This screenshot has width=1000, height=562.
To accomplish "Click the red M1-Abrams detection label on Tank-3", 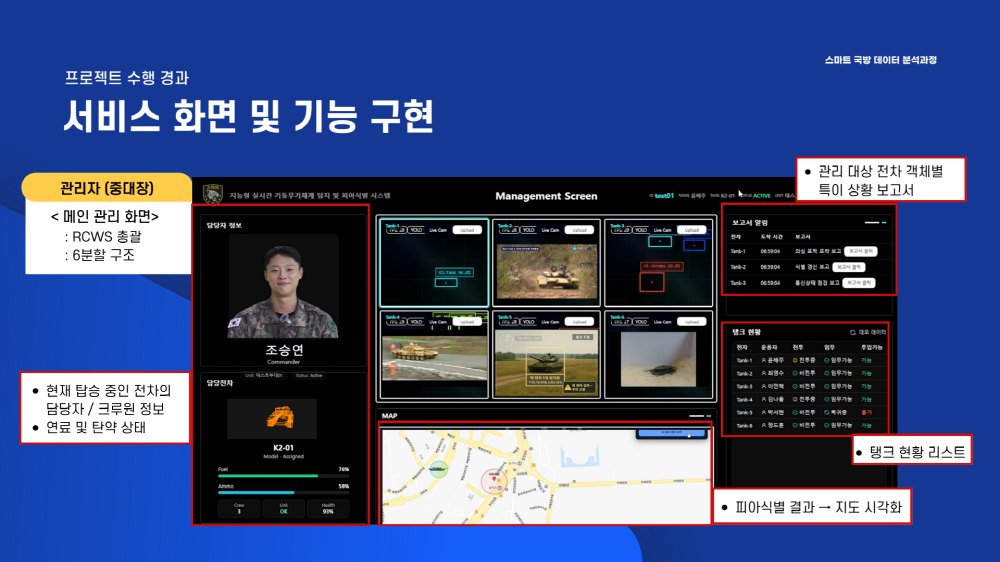I will [662, 266].
